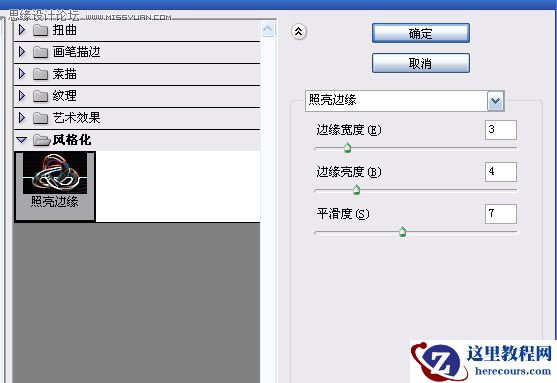Click the 素描 category label

click(x=65, y=74)
